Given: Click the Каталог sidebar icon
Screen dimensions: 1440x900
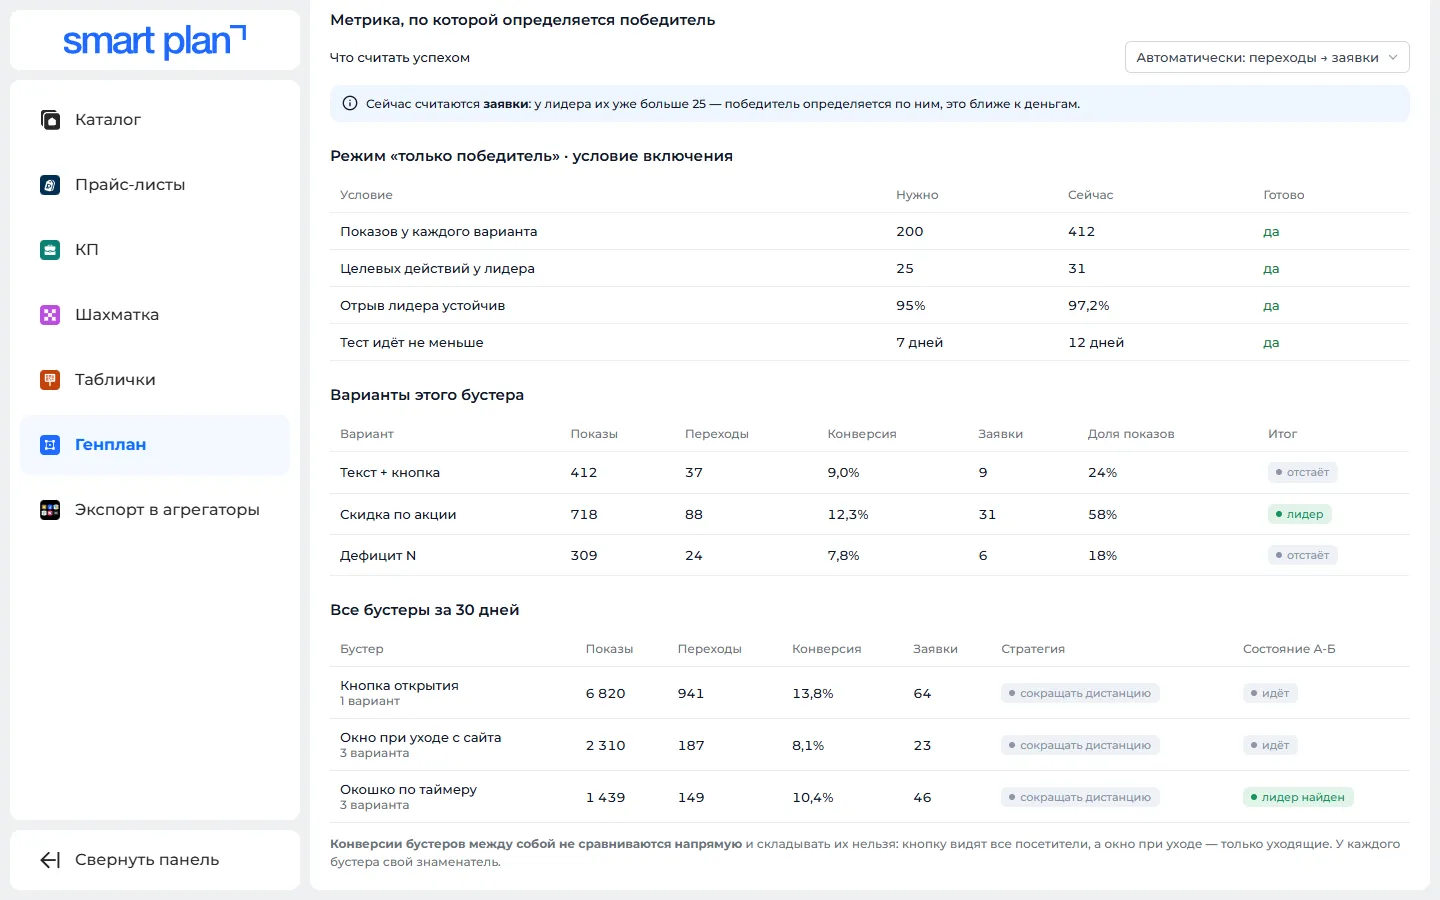Looking at the screenshot, I should [50, 120].
